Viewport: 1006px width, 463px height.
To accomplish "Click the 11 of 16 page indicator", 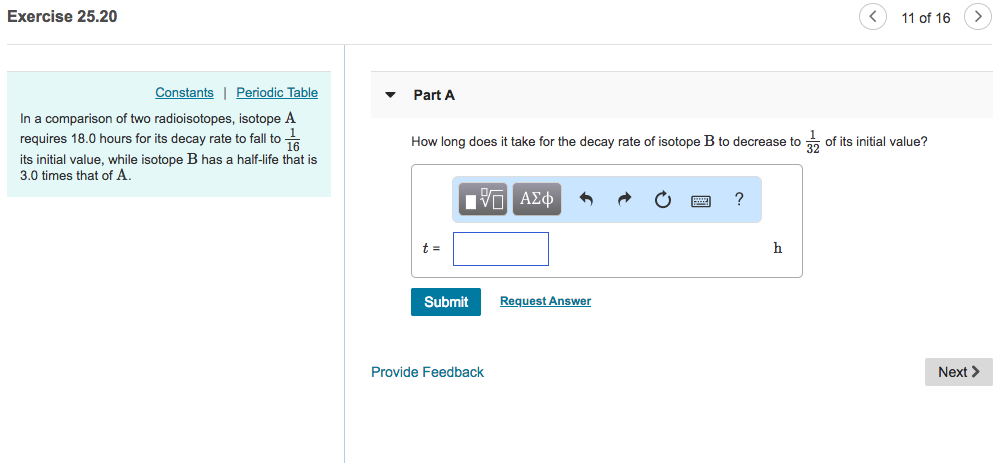I will [x=925, y=18].
